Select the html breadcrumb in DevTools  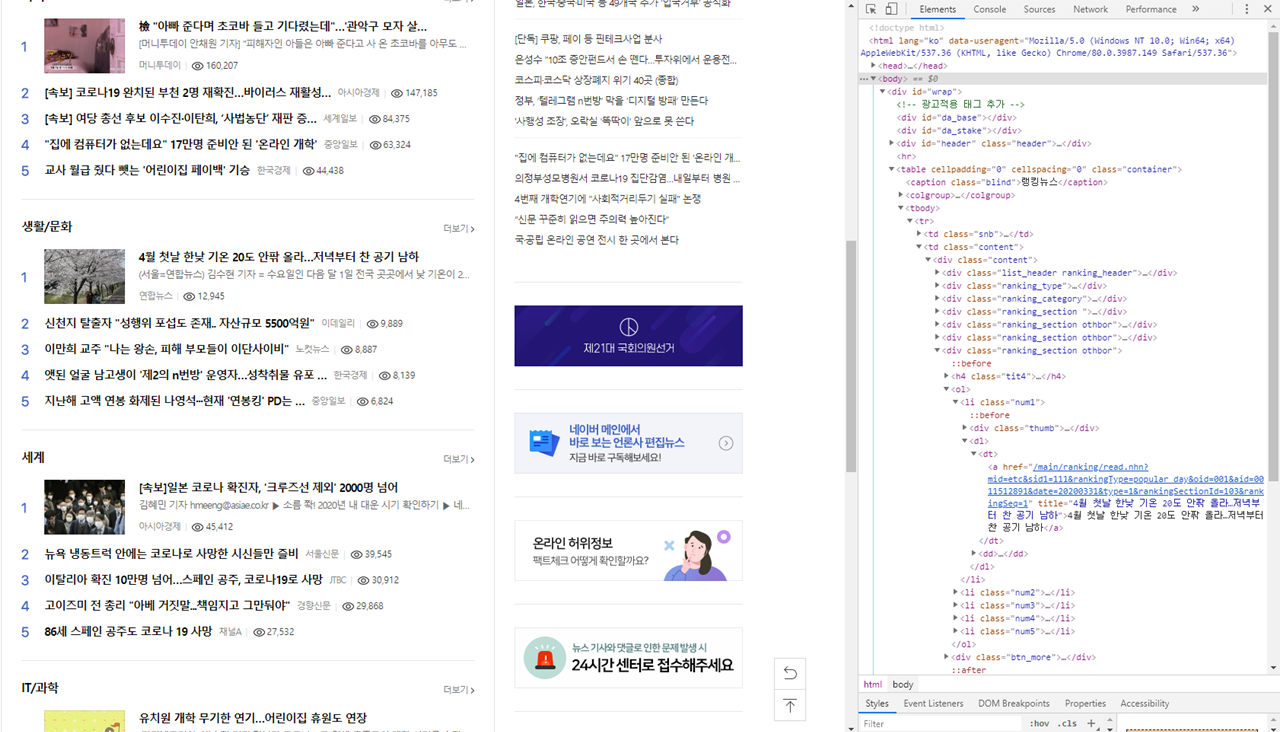point(873,684)
